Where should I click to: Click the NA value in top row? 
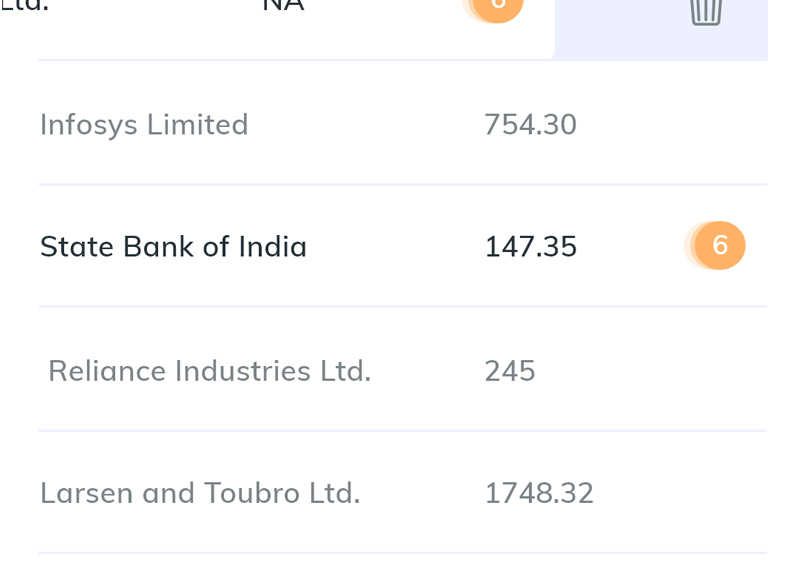(x=284, y=6)
